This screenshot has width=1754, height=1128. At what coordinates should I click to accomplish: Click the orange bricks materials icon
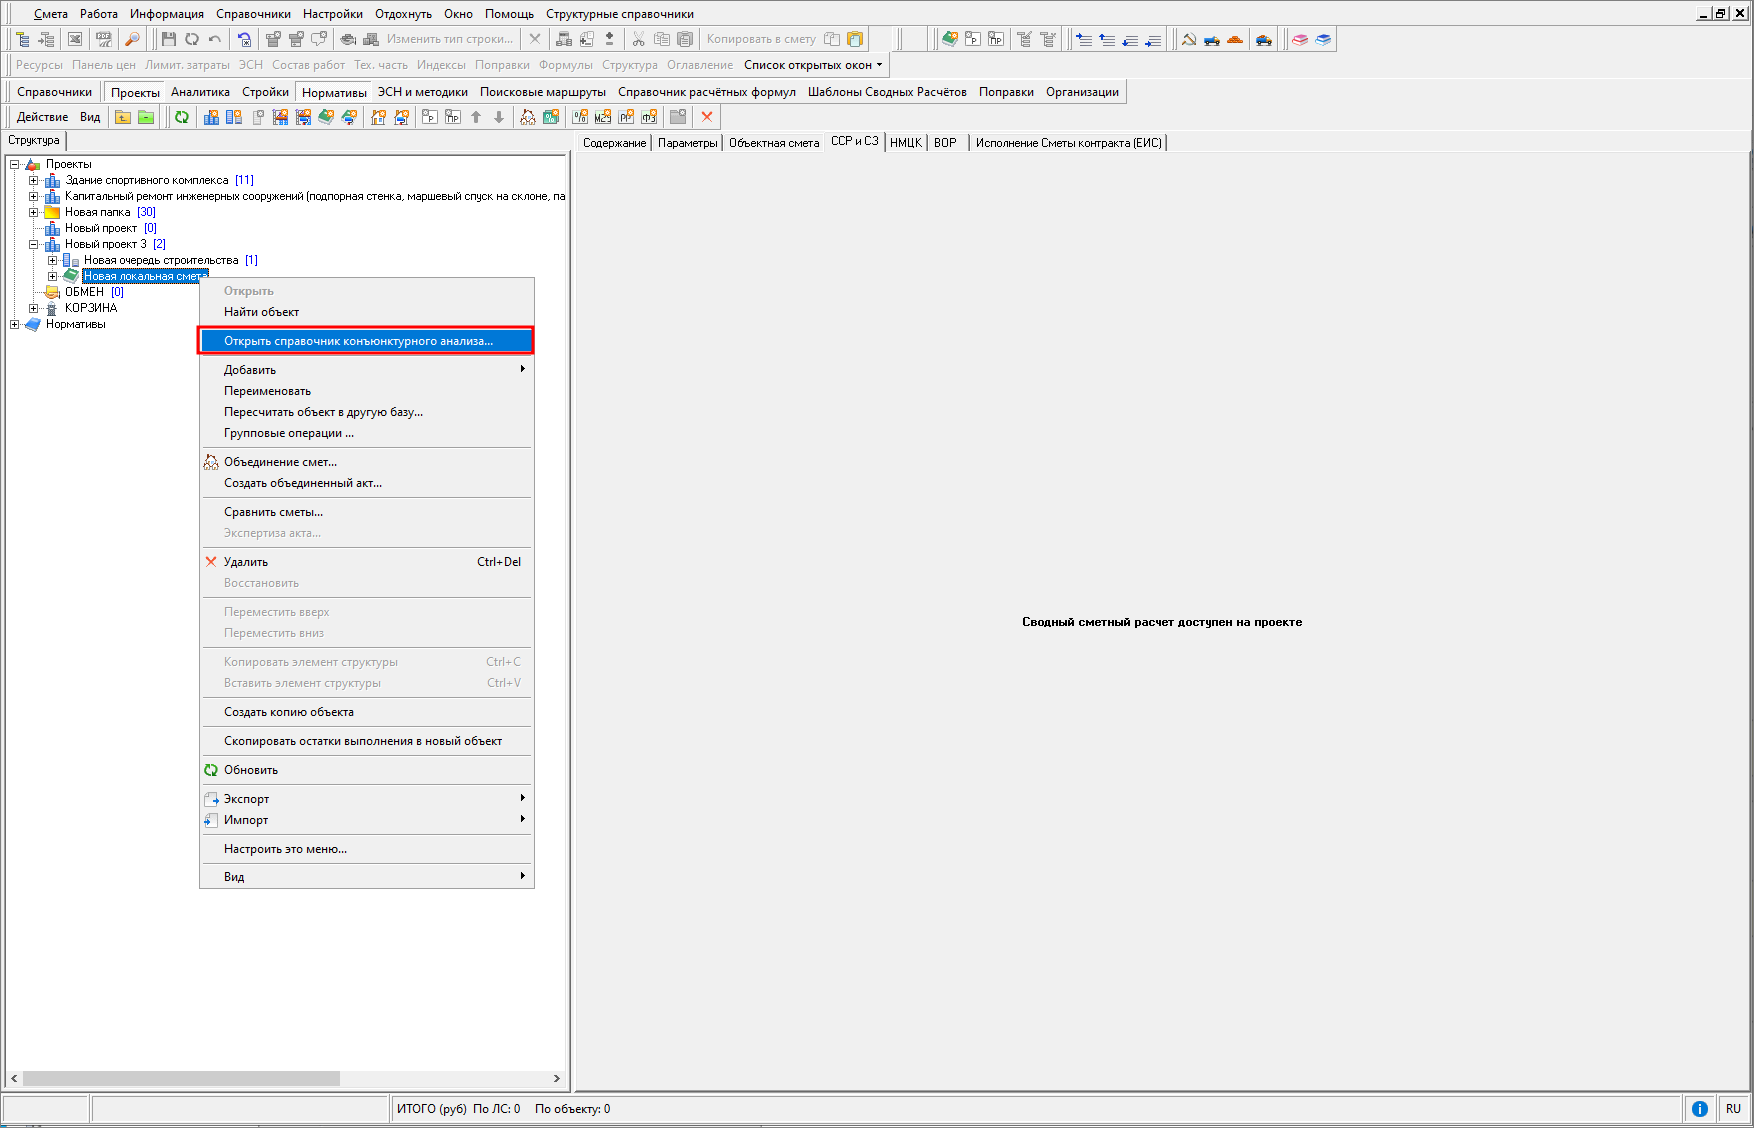1235,39
